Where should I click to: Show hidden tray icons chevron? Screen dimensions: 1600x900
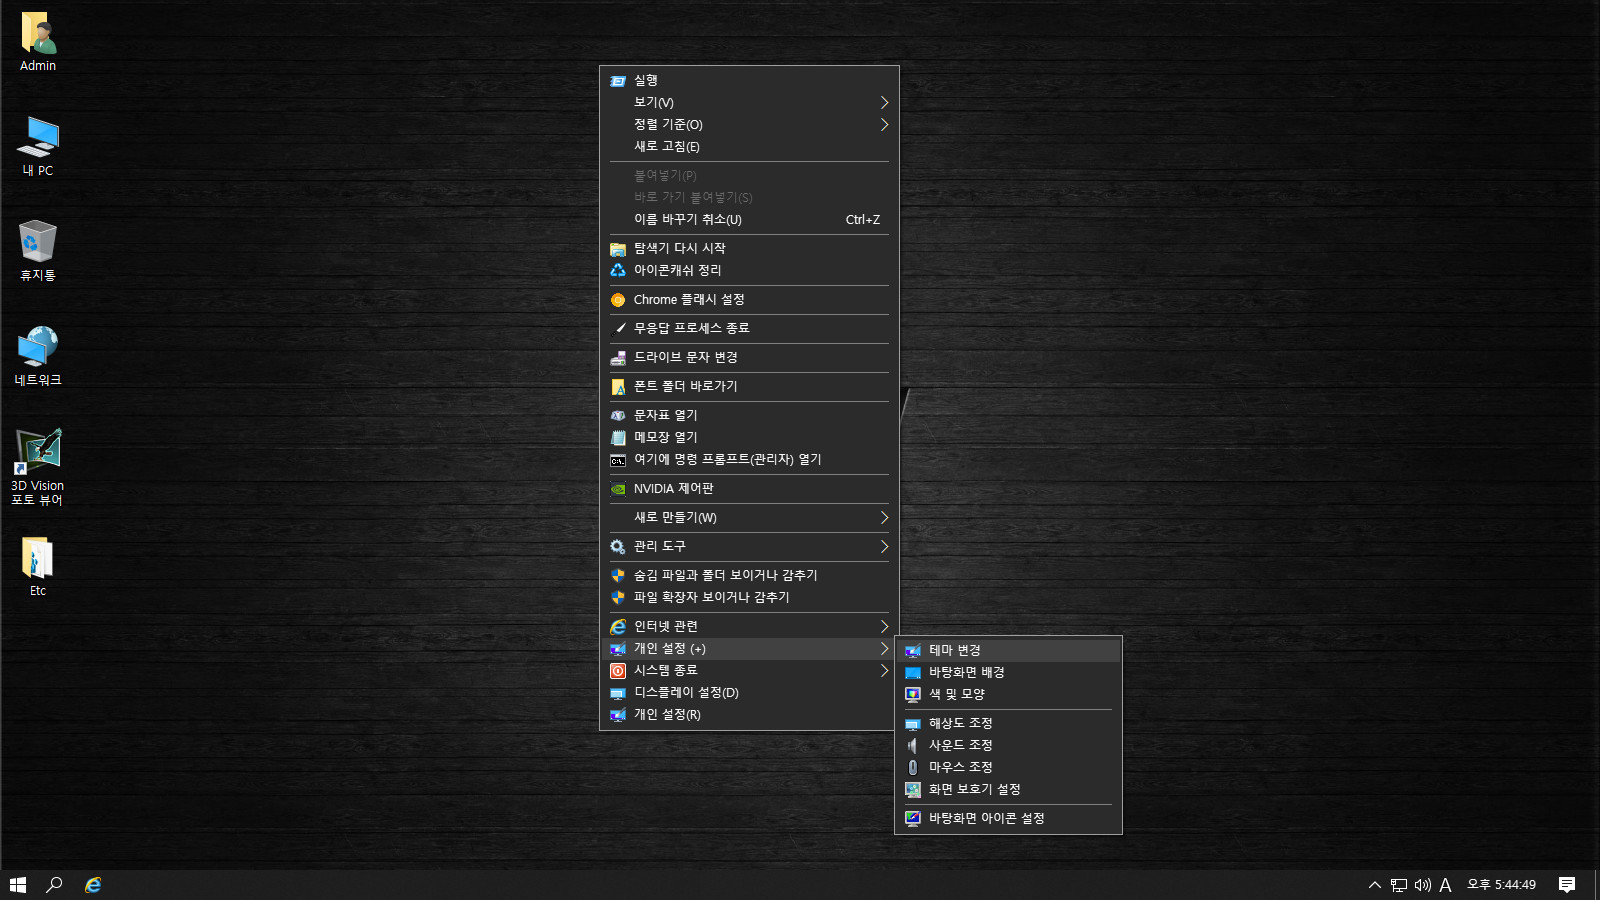[x=1375, y=885]
